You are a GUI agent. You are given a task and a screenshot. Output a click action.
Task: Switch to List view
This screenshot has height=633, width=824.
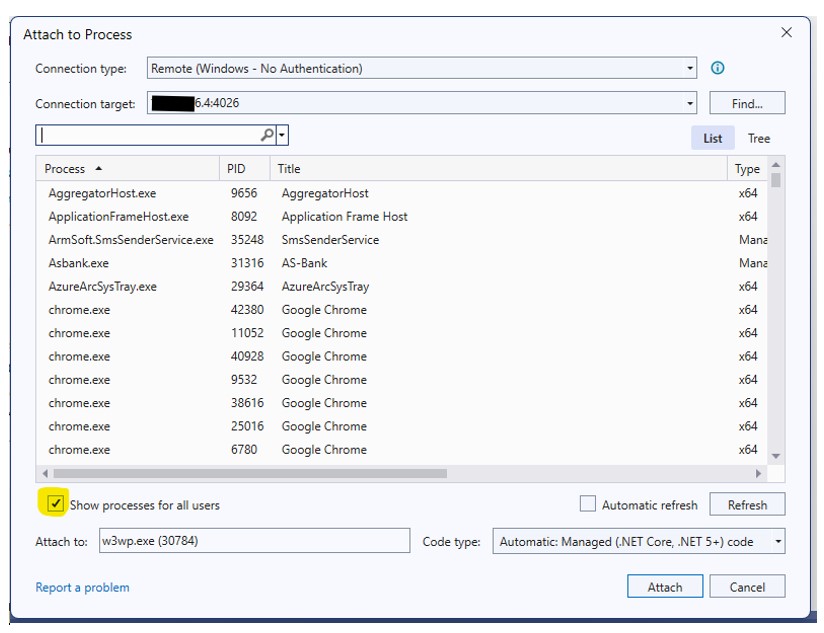(x=712, y=138)
